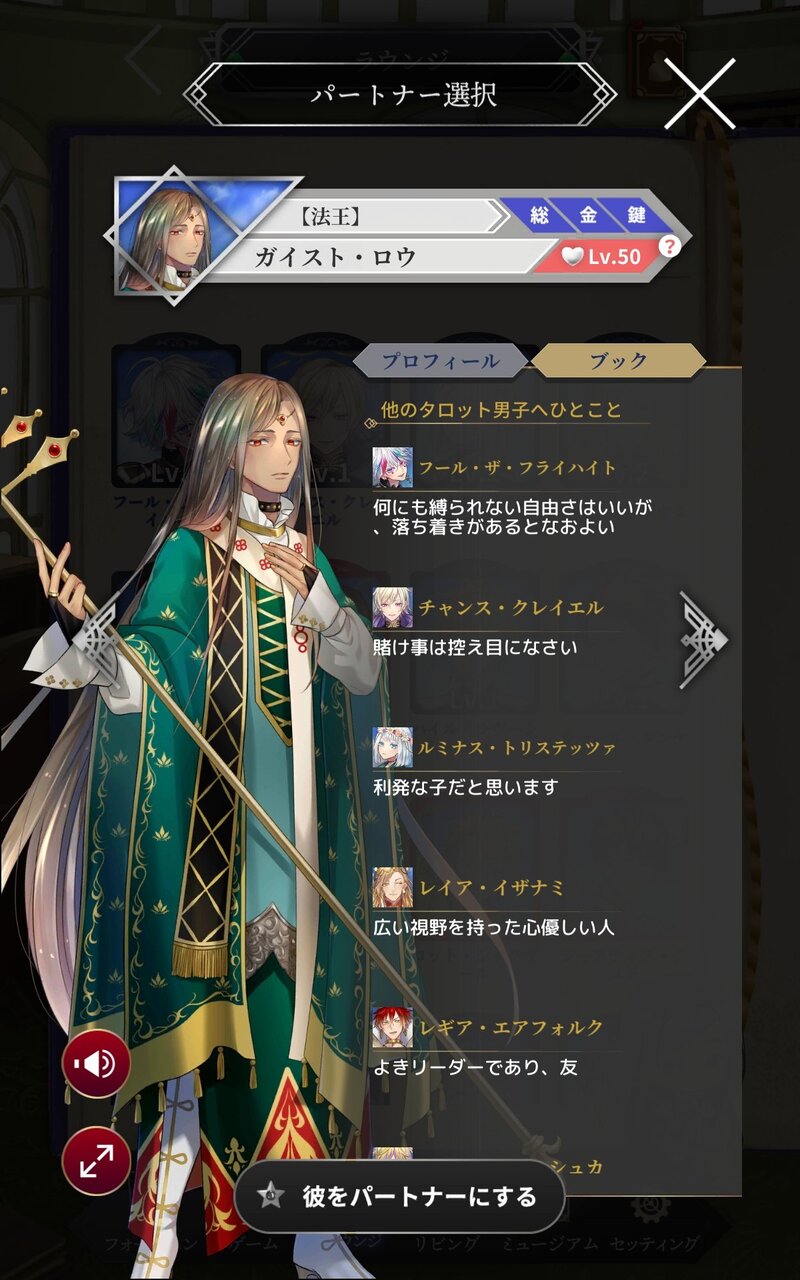Select the 総 attribute badge
The width and height of the screenshot is (800, 1280).
540,216
